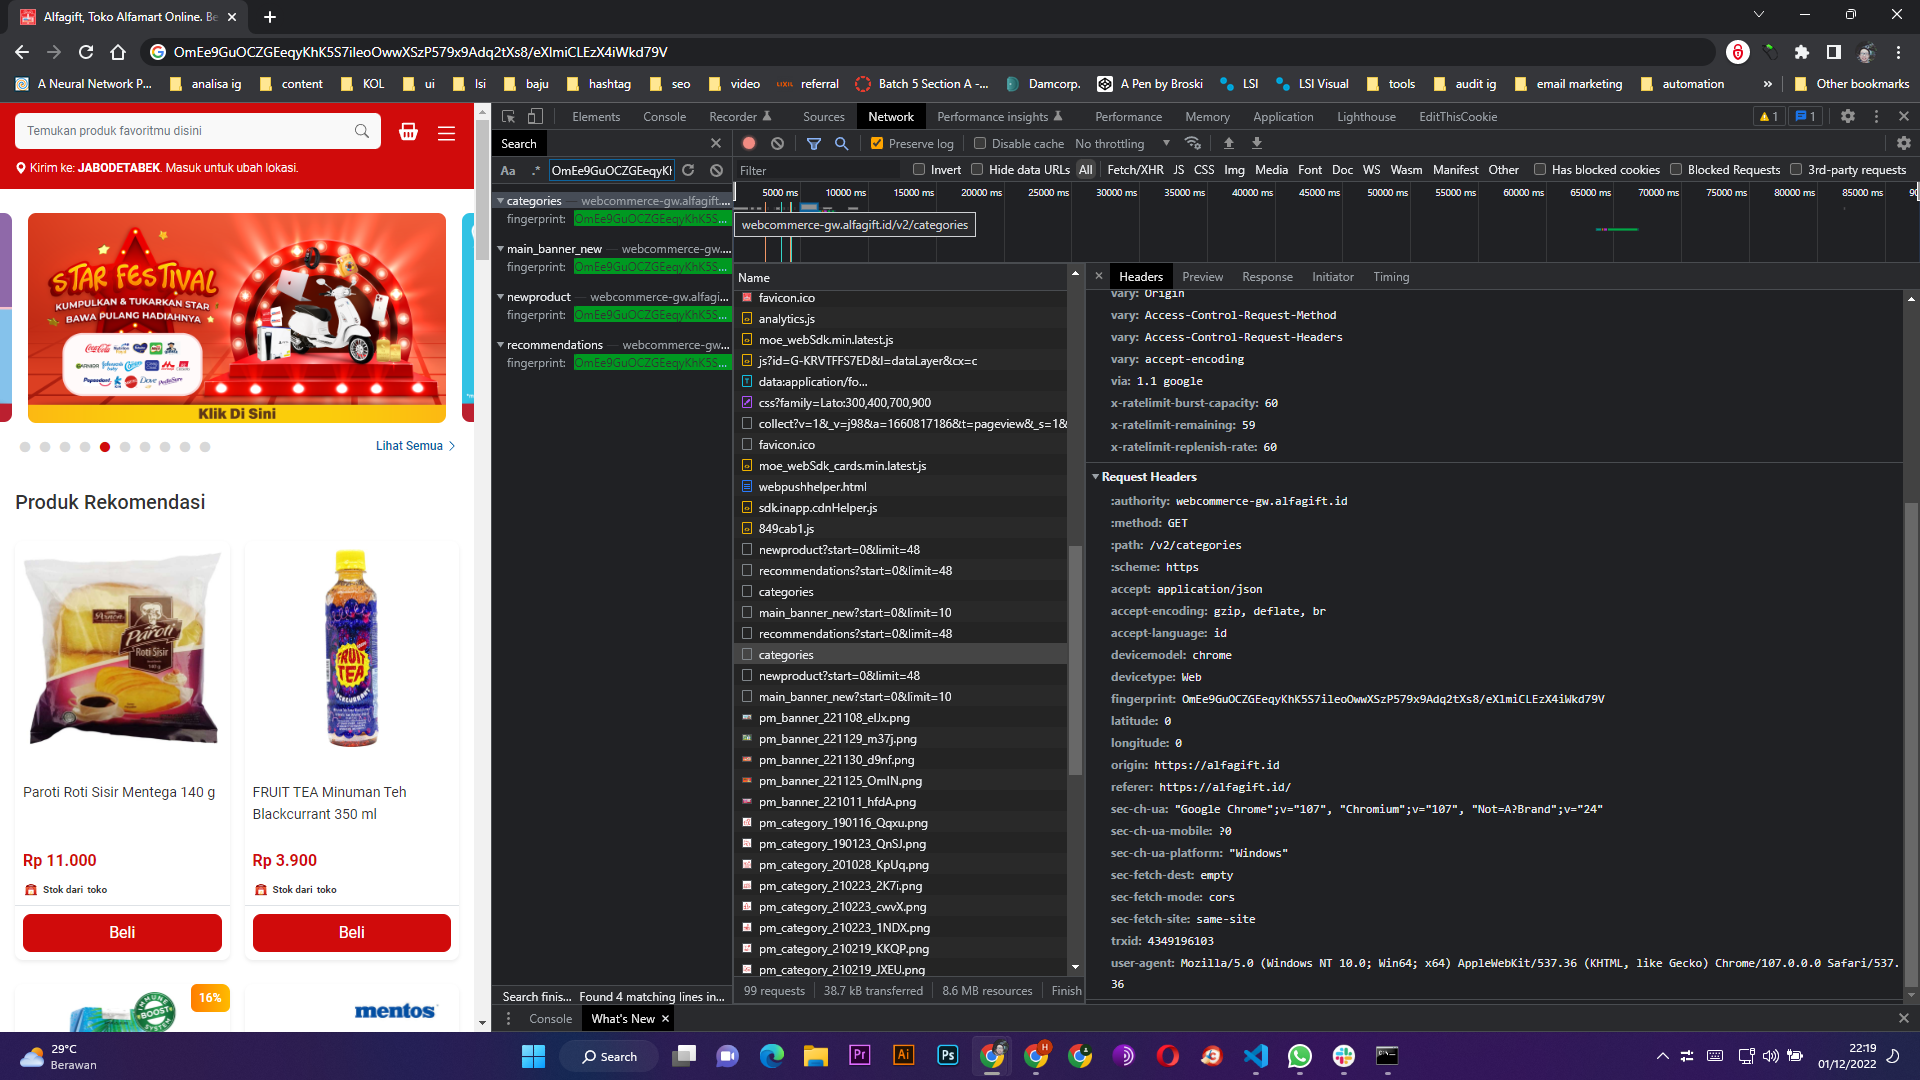Import HAR file upload arrow
The height and width of the screenshot is (1080, 1920).
(1229, 144)
